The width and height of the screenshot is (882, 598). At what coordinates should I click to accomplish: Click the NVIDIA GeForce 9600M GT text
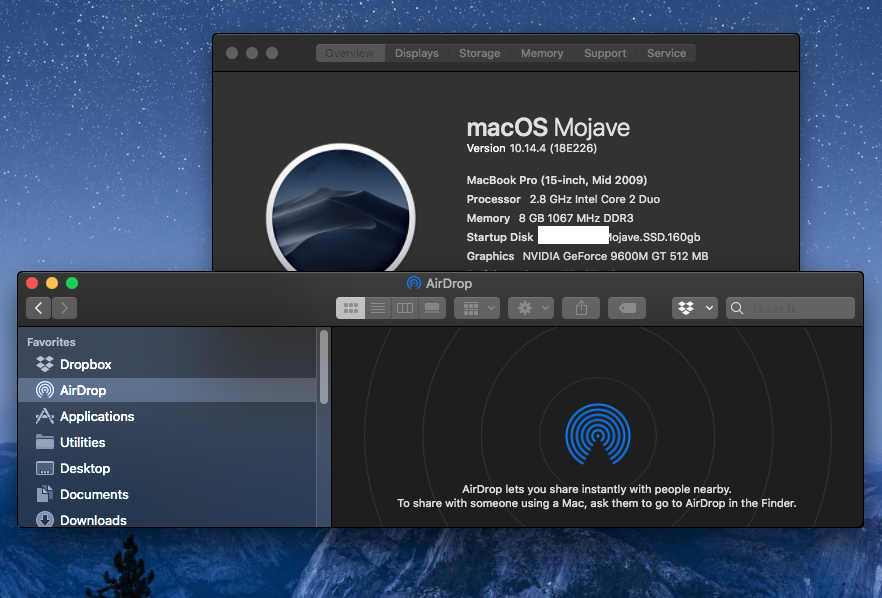click(x=615, y=256)
